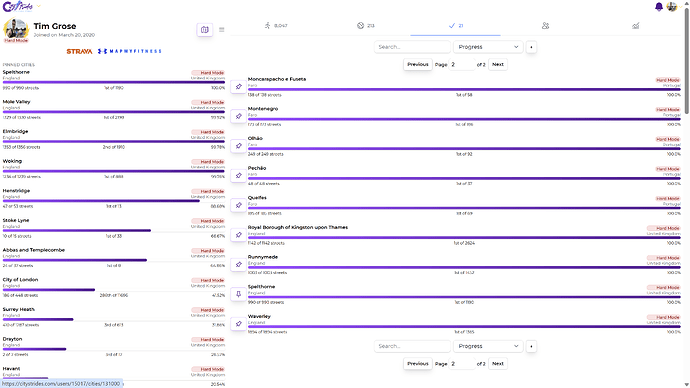Open pinned city Drayton

(12, 339)
